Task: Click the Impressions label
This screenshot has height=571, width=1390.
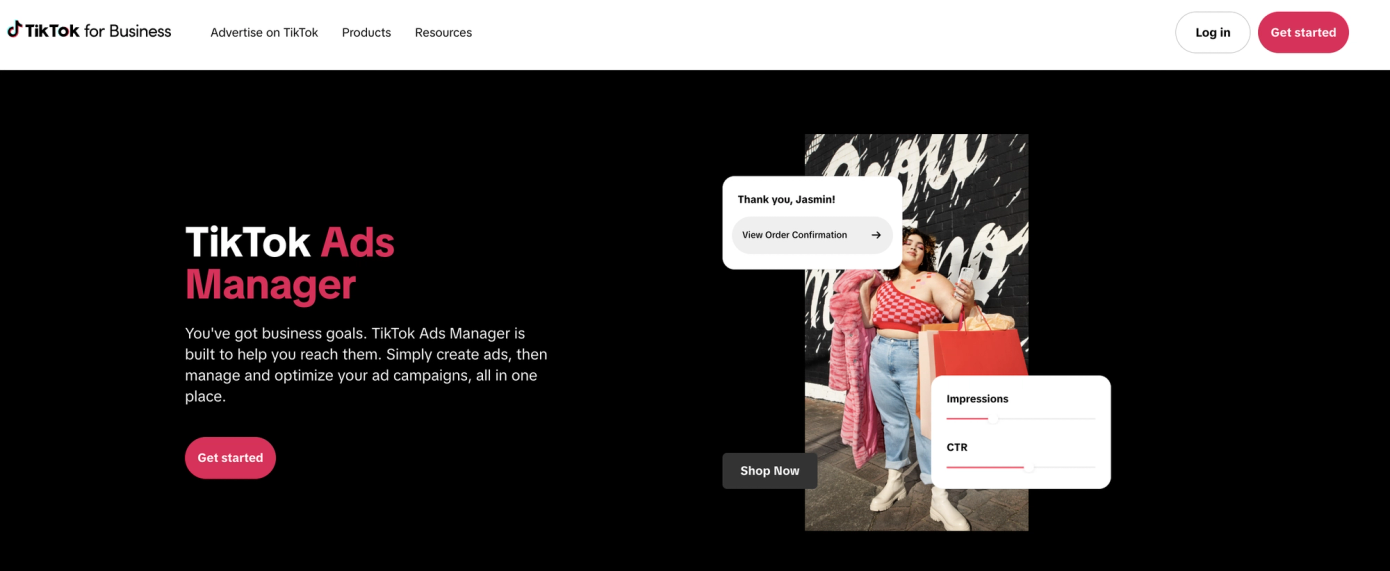Action: [977, 398]
